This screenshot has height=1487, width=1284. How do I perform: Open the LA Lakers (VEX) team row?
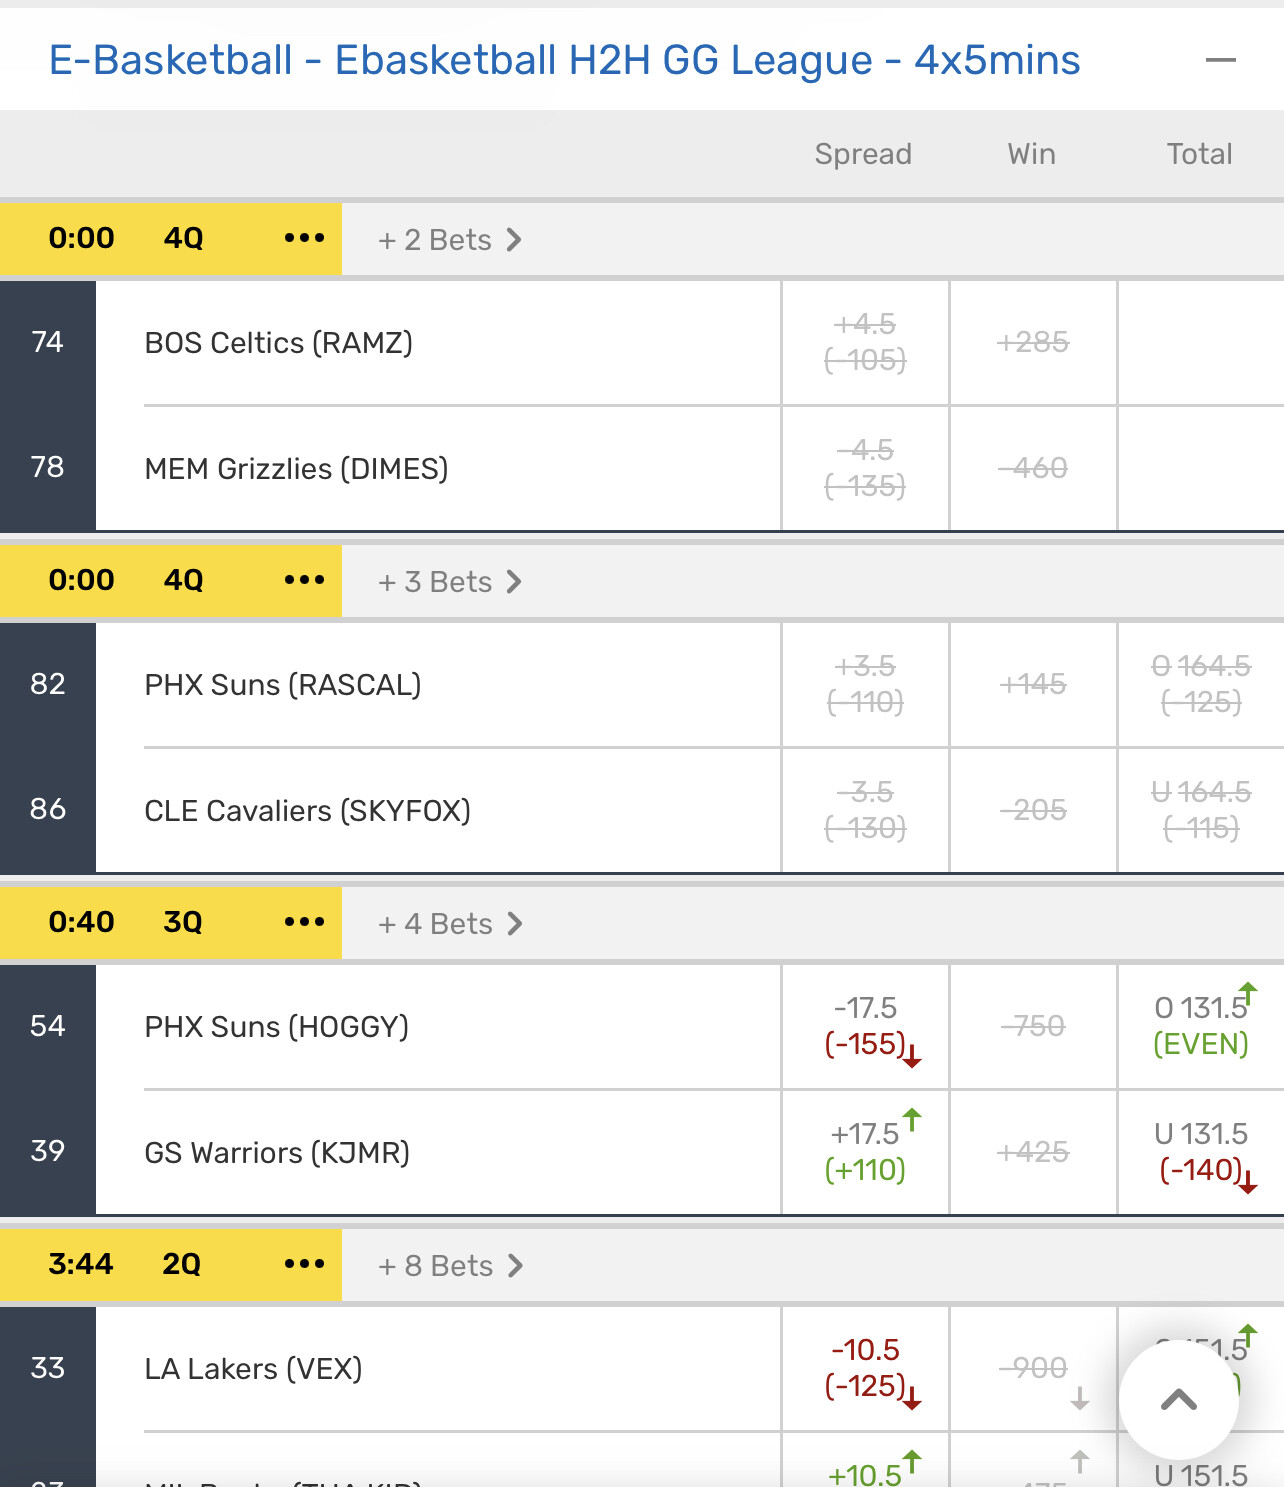click(253, 1369)
